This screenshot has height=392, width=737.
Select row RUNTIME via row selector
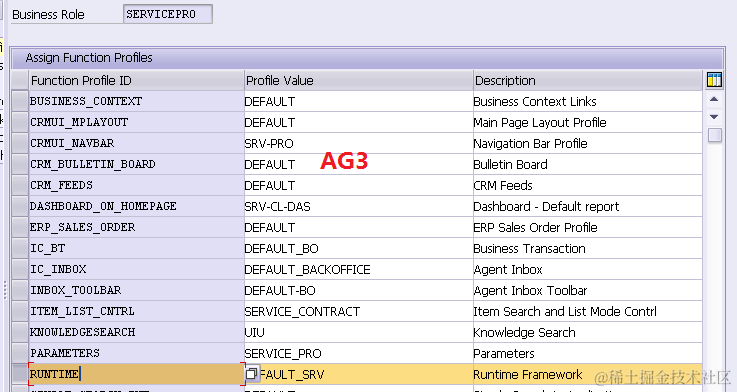(20, 374)
